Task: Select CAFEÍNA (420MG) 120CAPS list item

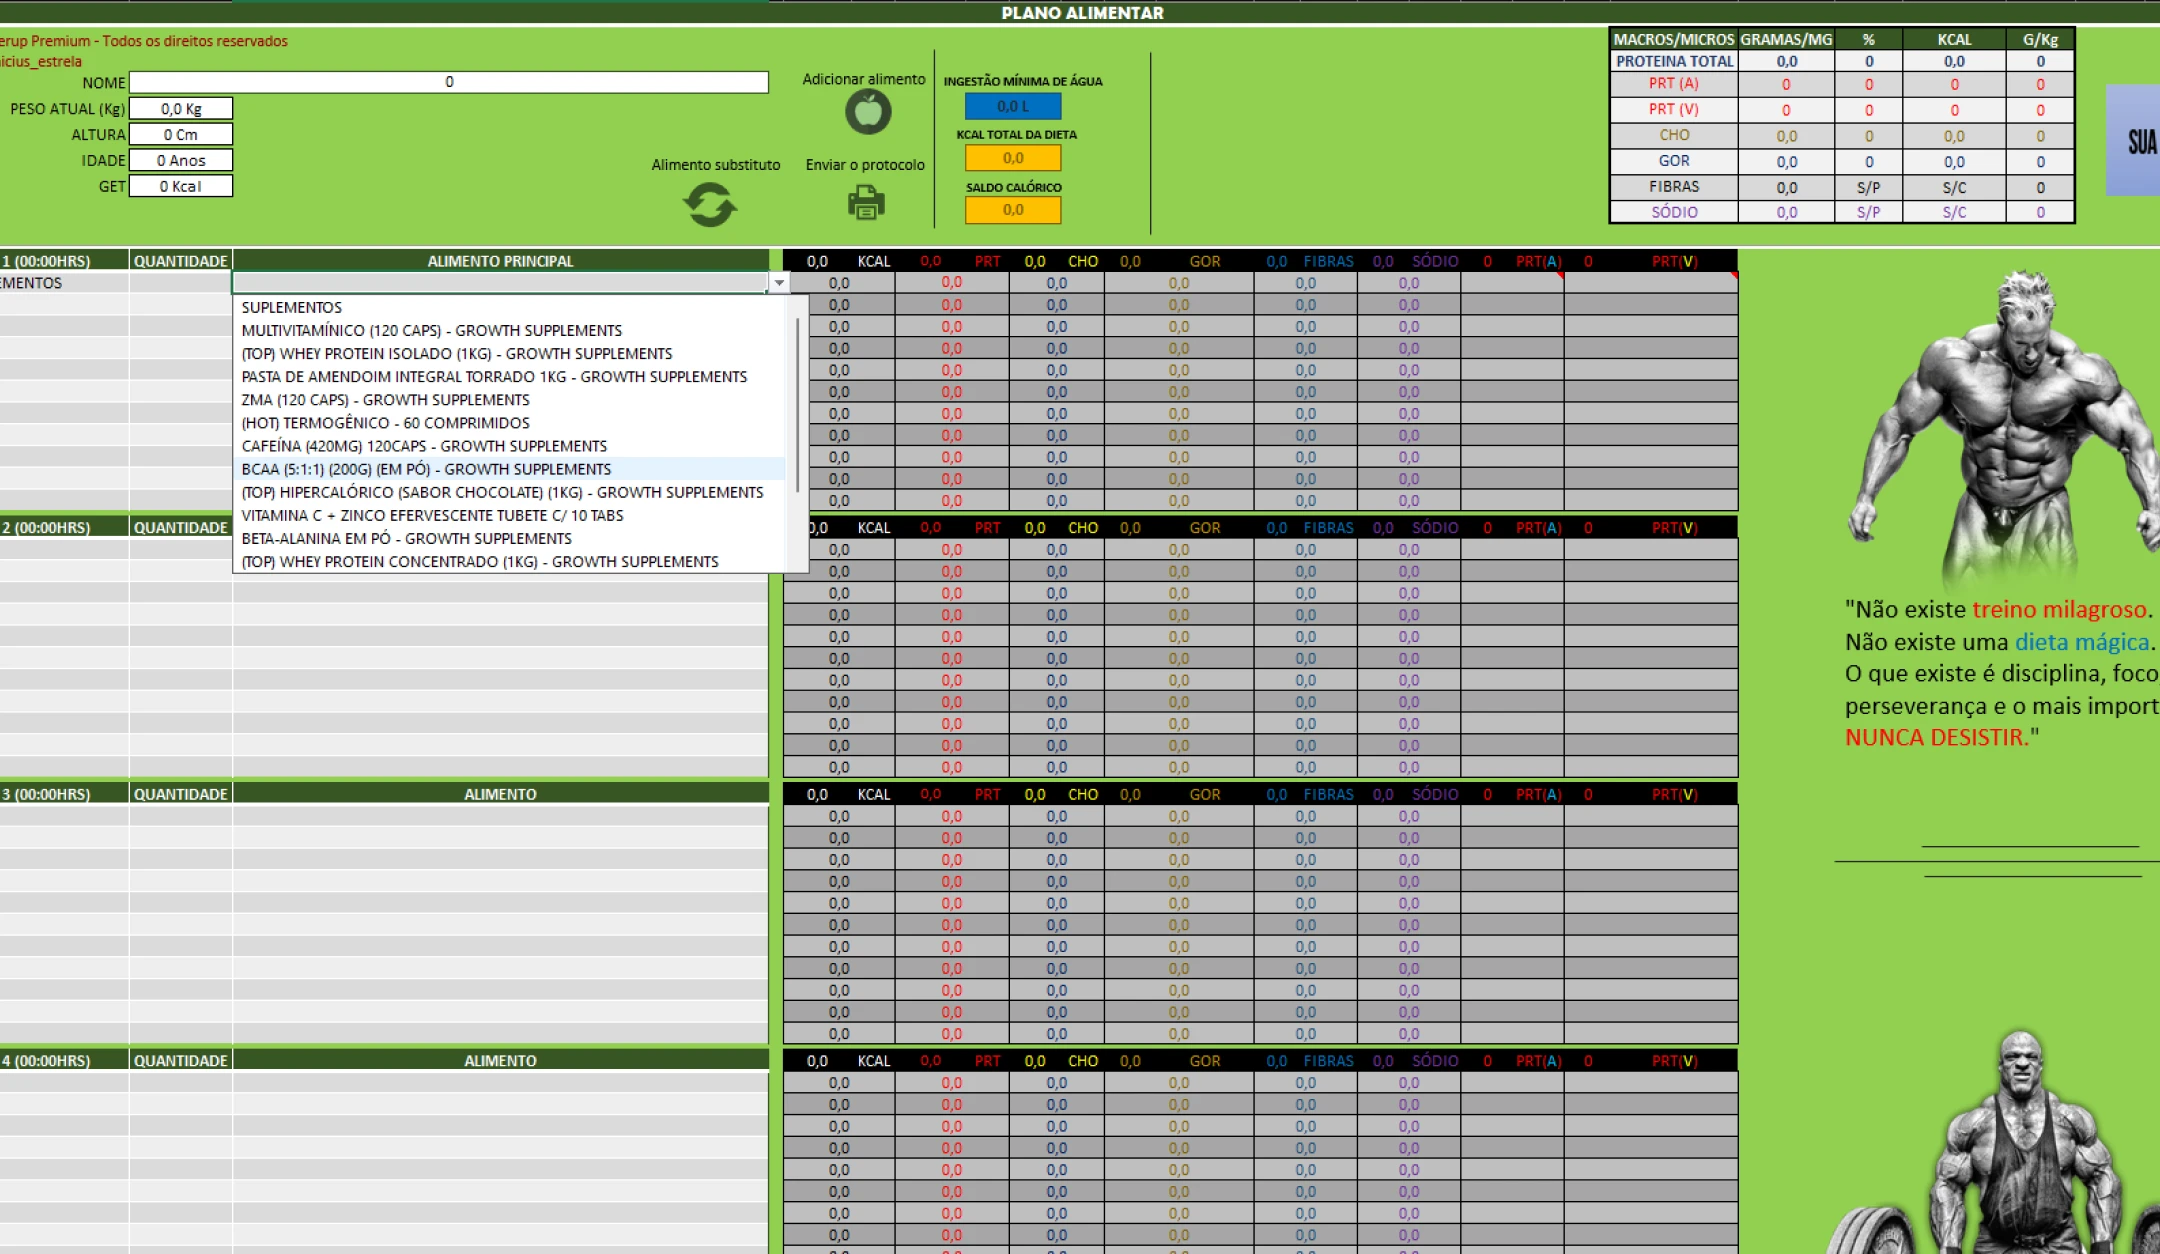Action: [424, 446]
